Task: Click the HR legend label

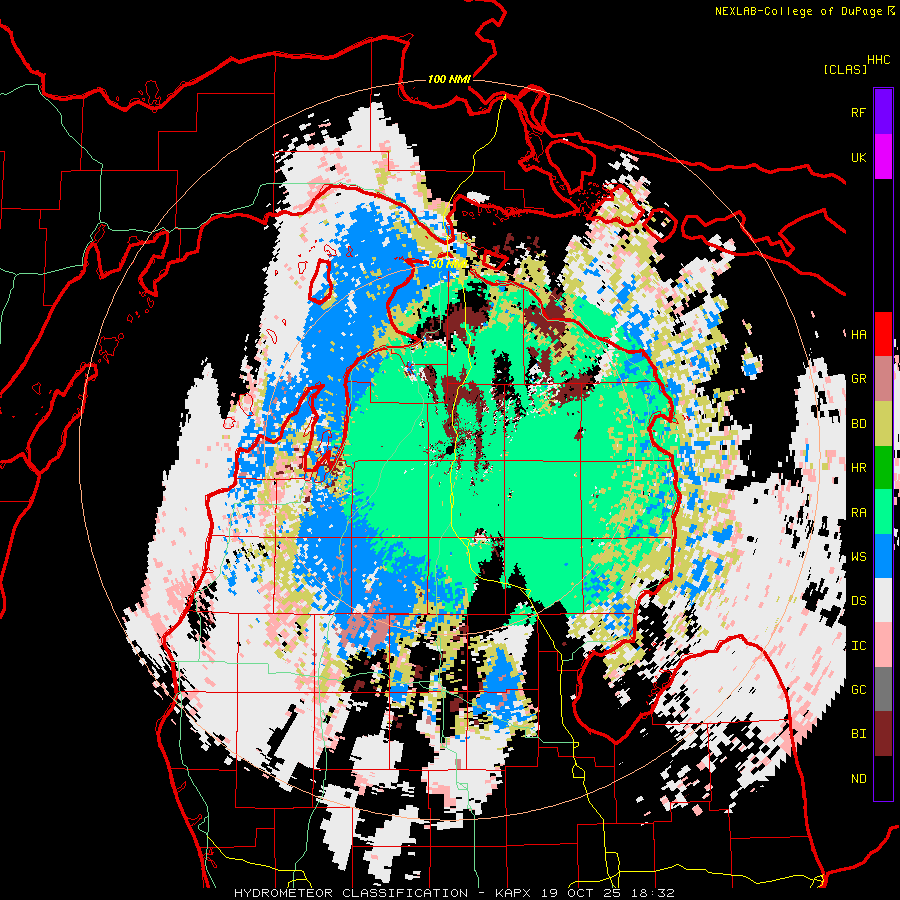Action: coord(858,468)
